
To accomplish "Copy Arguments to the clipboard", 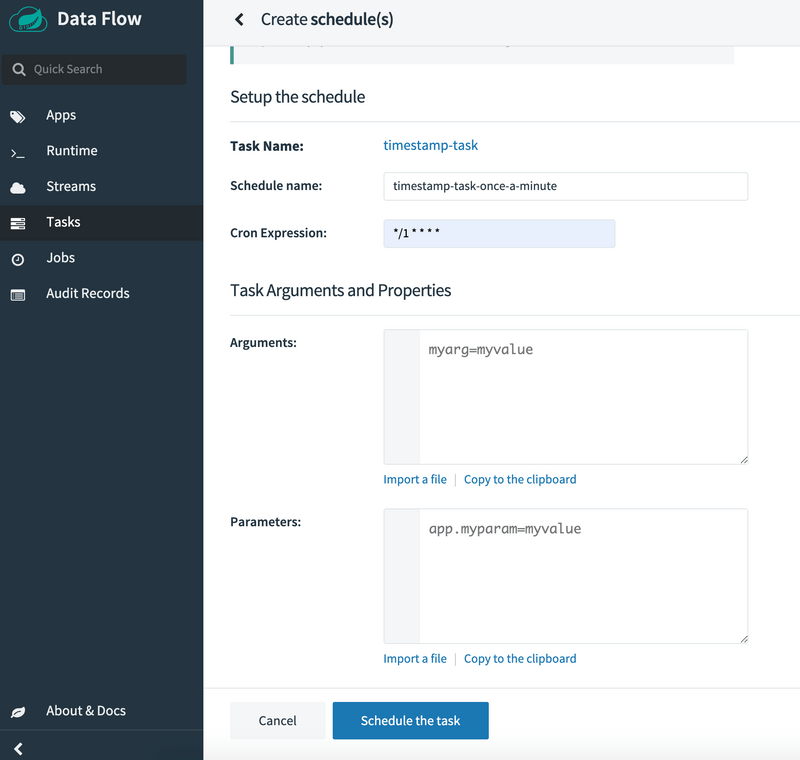I will pos(520,479).
